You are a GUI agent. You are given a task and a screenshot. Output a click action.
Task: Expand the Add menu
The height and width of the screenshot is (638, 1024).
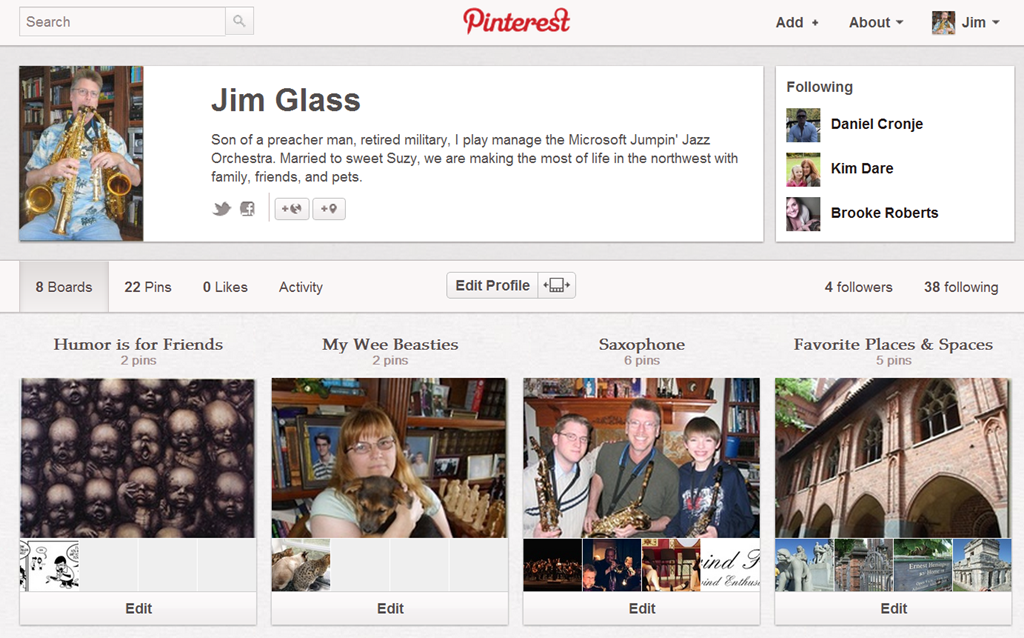797,22
